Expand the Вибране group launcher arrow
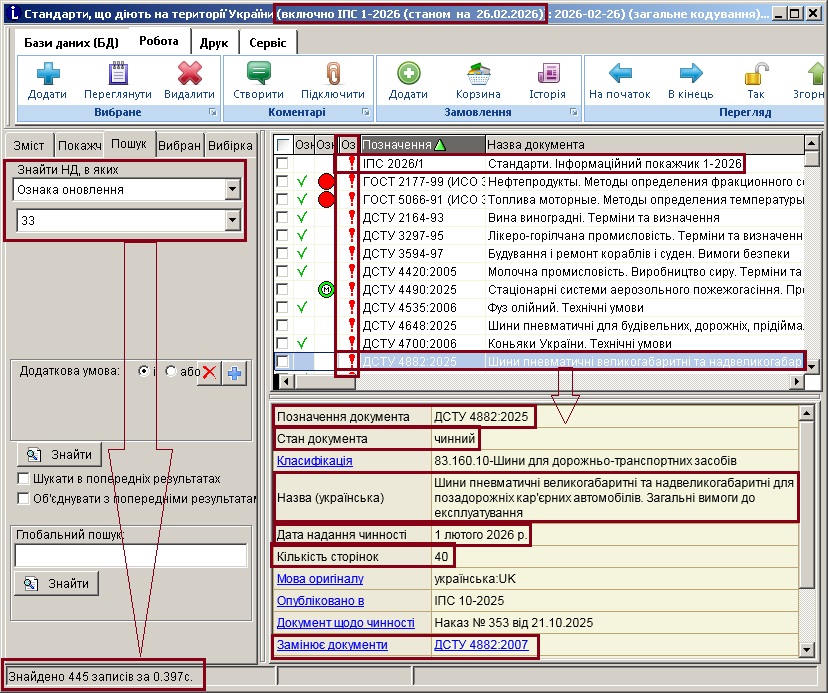This screenshot has height=693, width=828. click(211, 113)
